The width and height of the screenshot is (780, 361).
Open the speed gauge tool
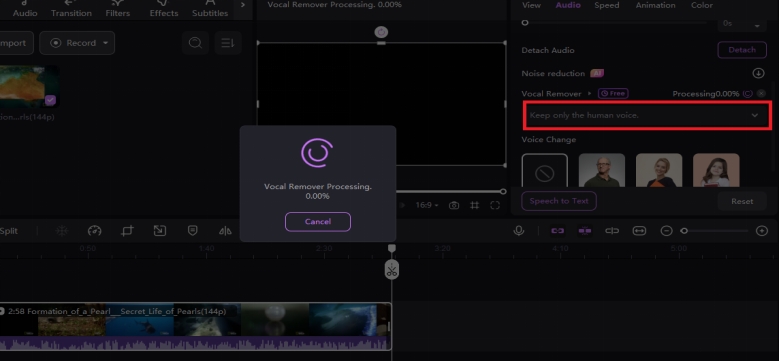(x=95, y=231)
